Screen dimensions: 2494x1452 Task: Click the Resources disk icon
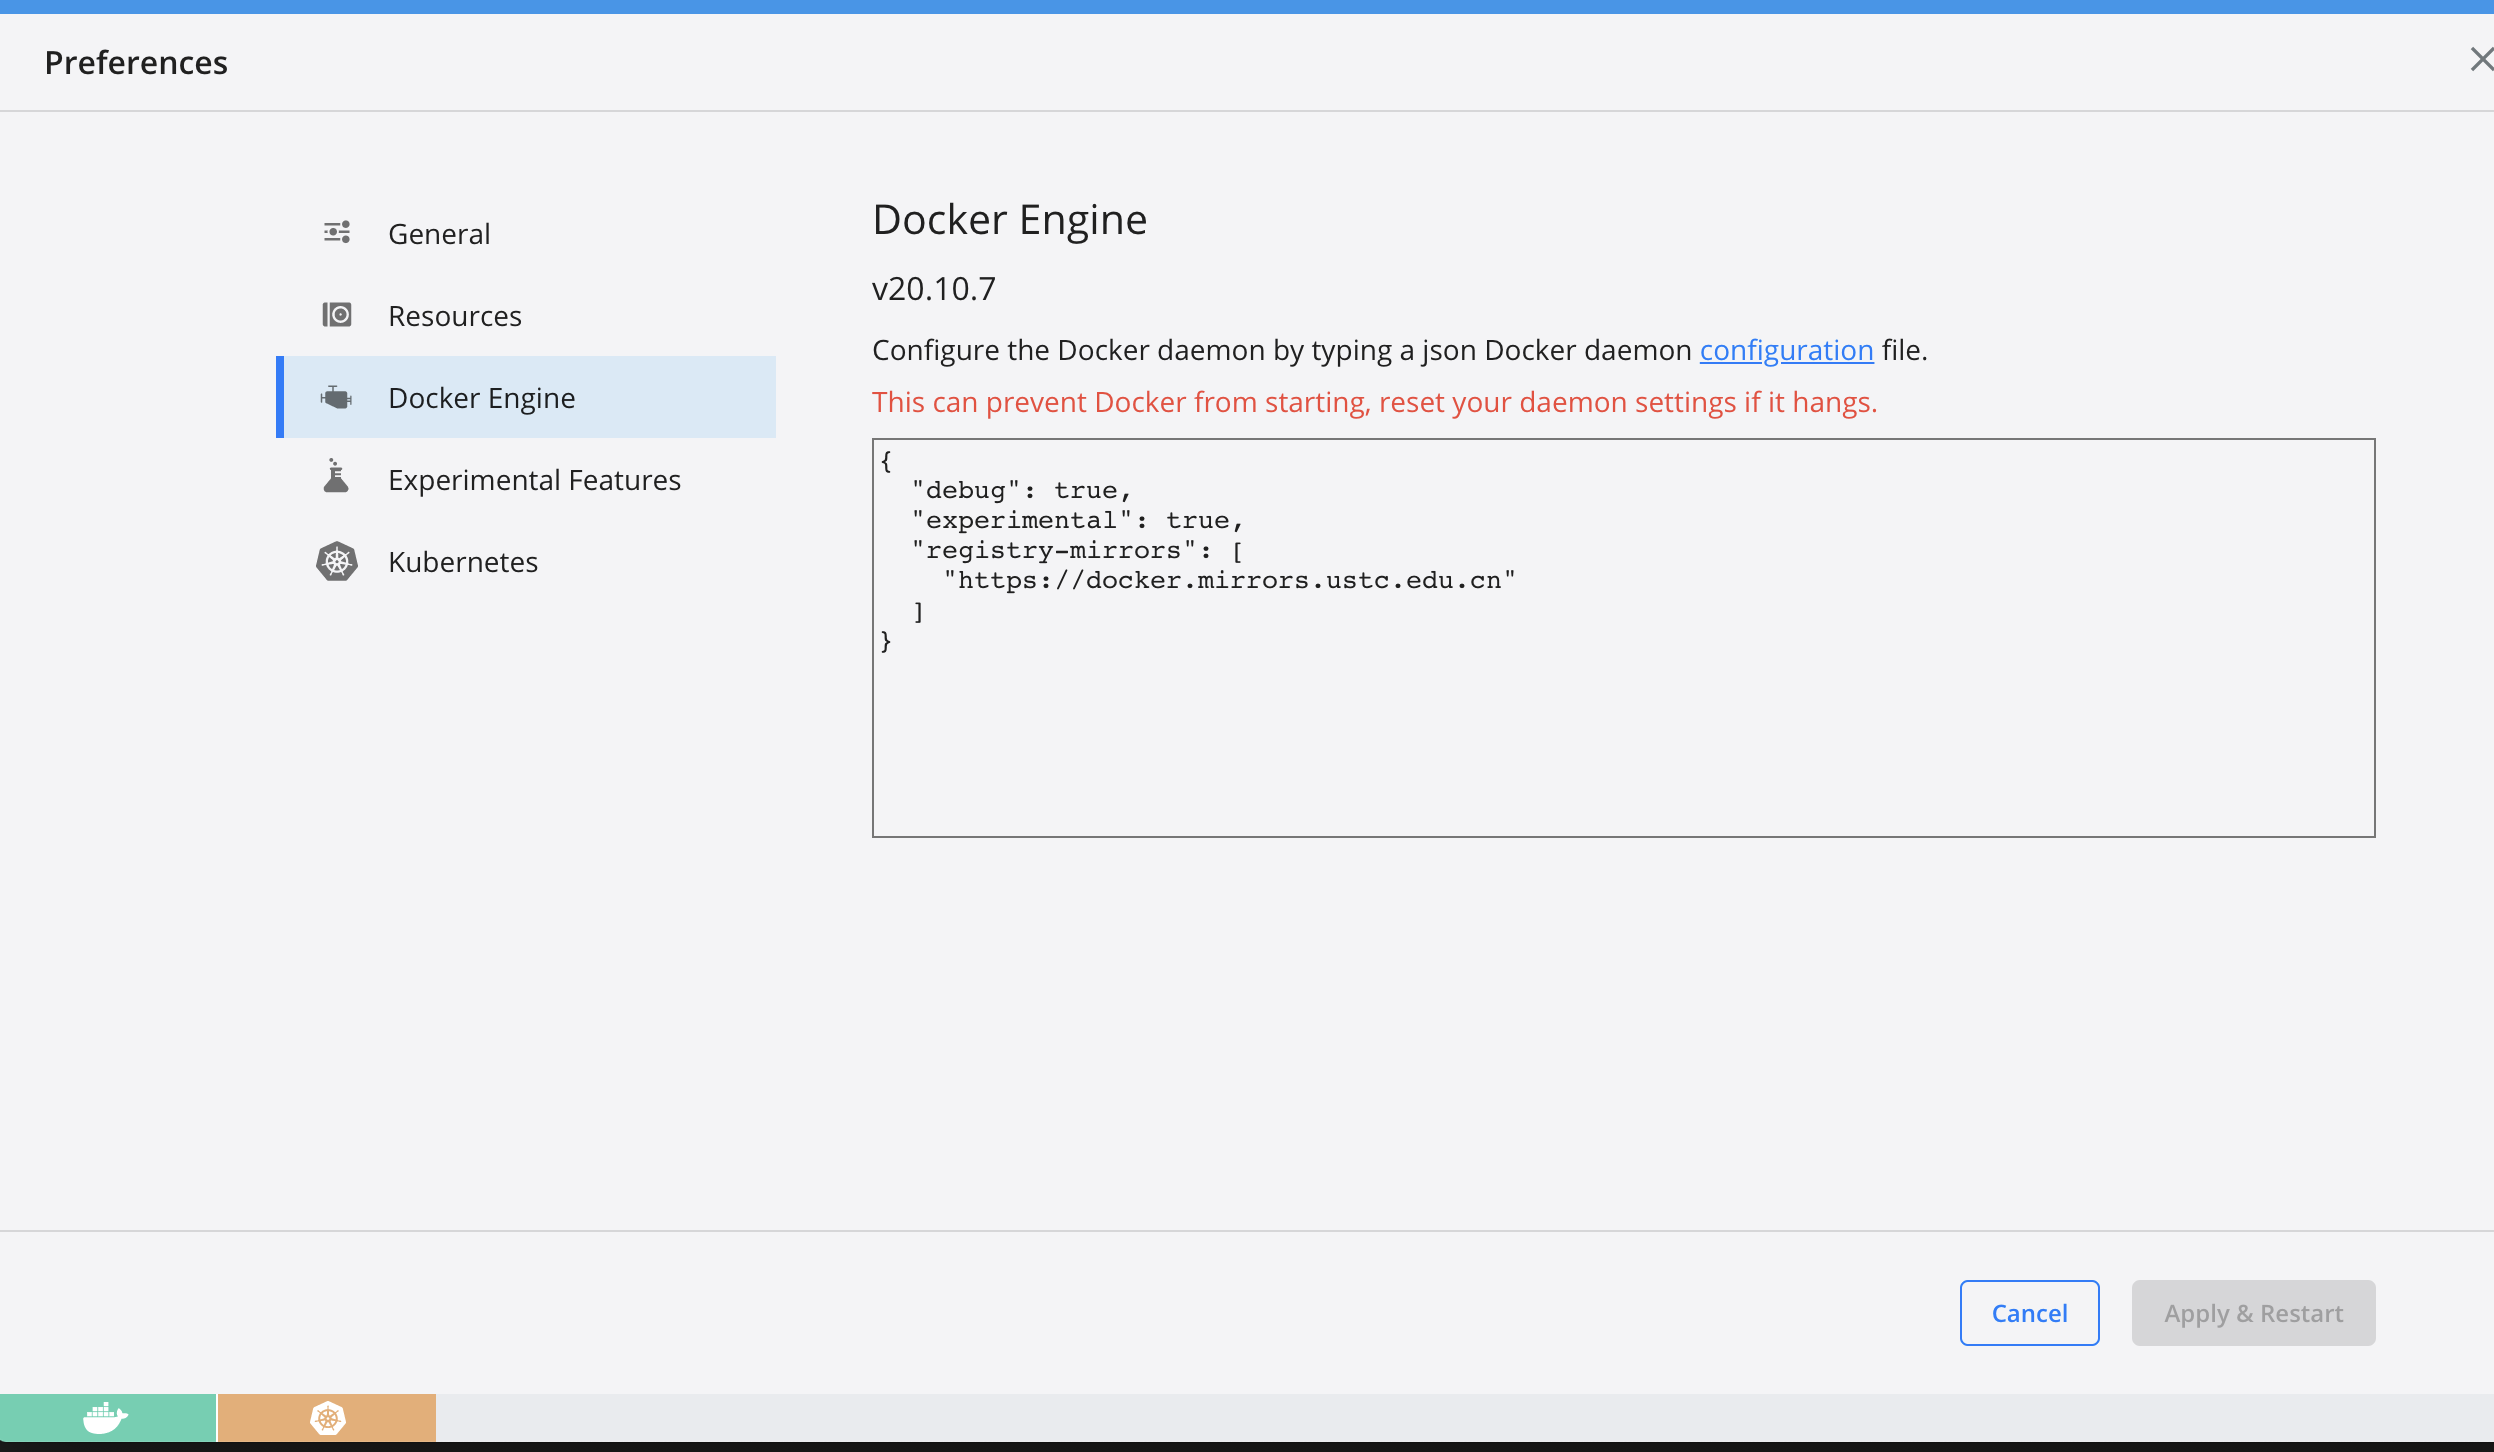(337, 315)
